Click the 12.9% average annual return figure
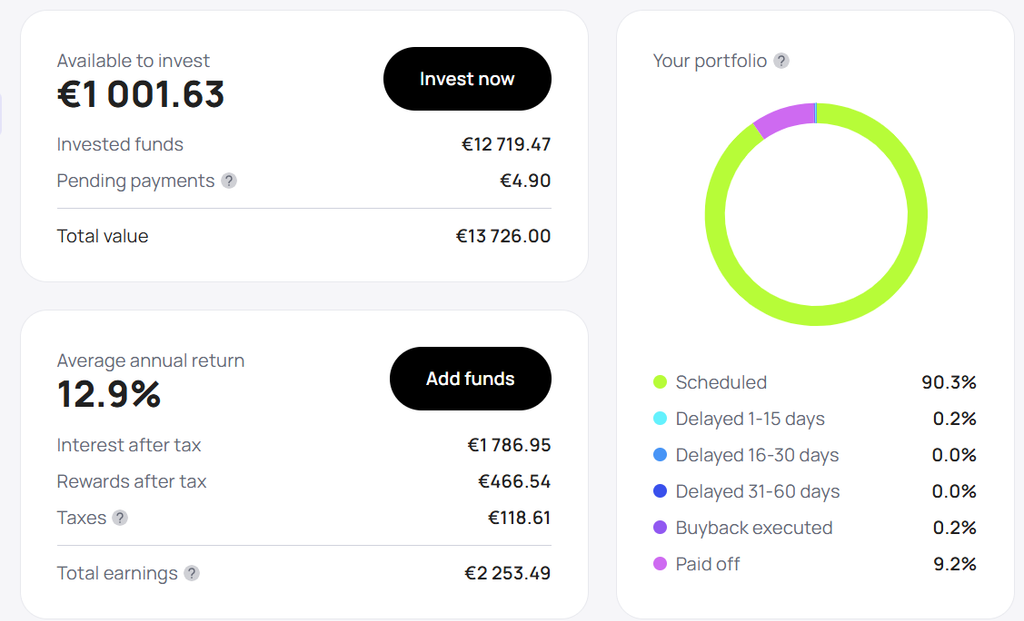Image resolution: width=1024 pixels, height=621 pixels. click(x=109, y=394)
